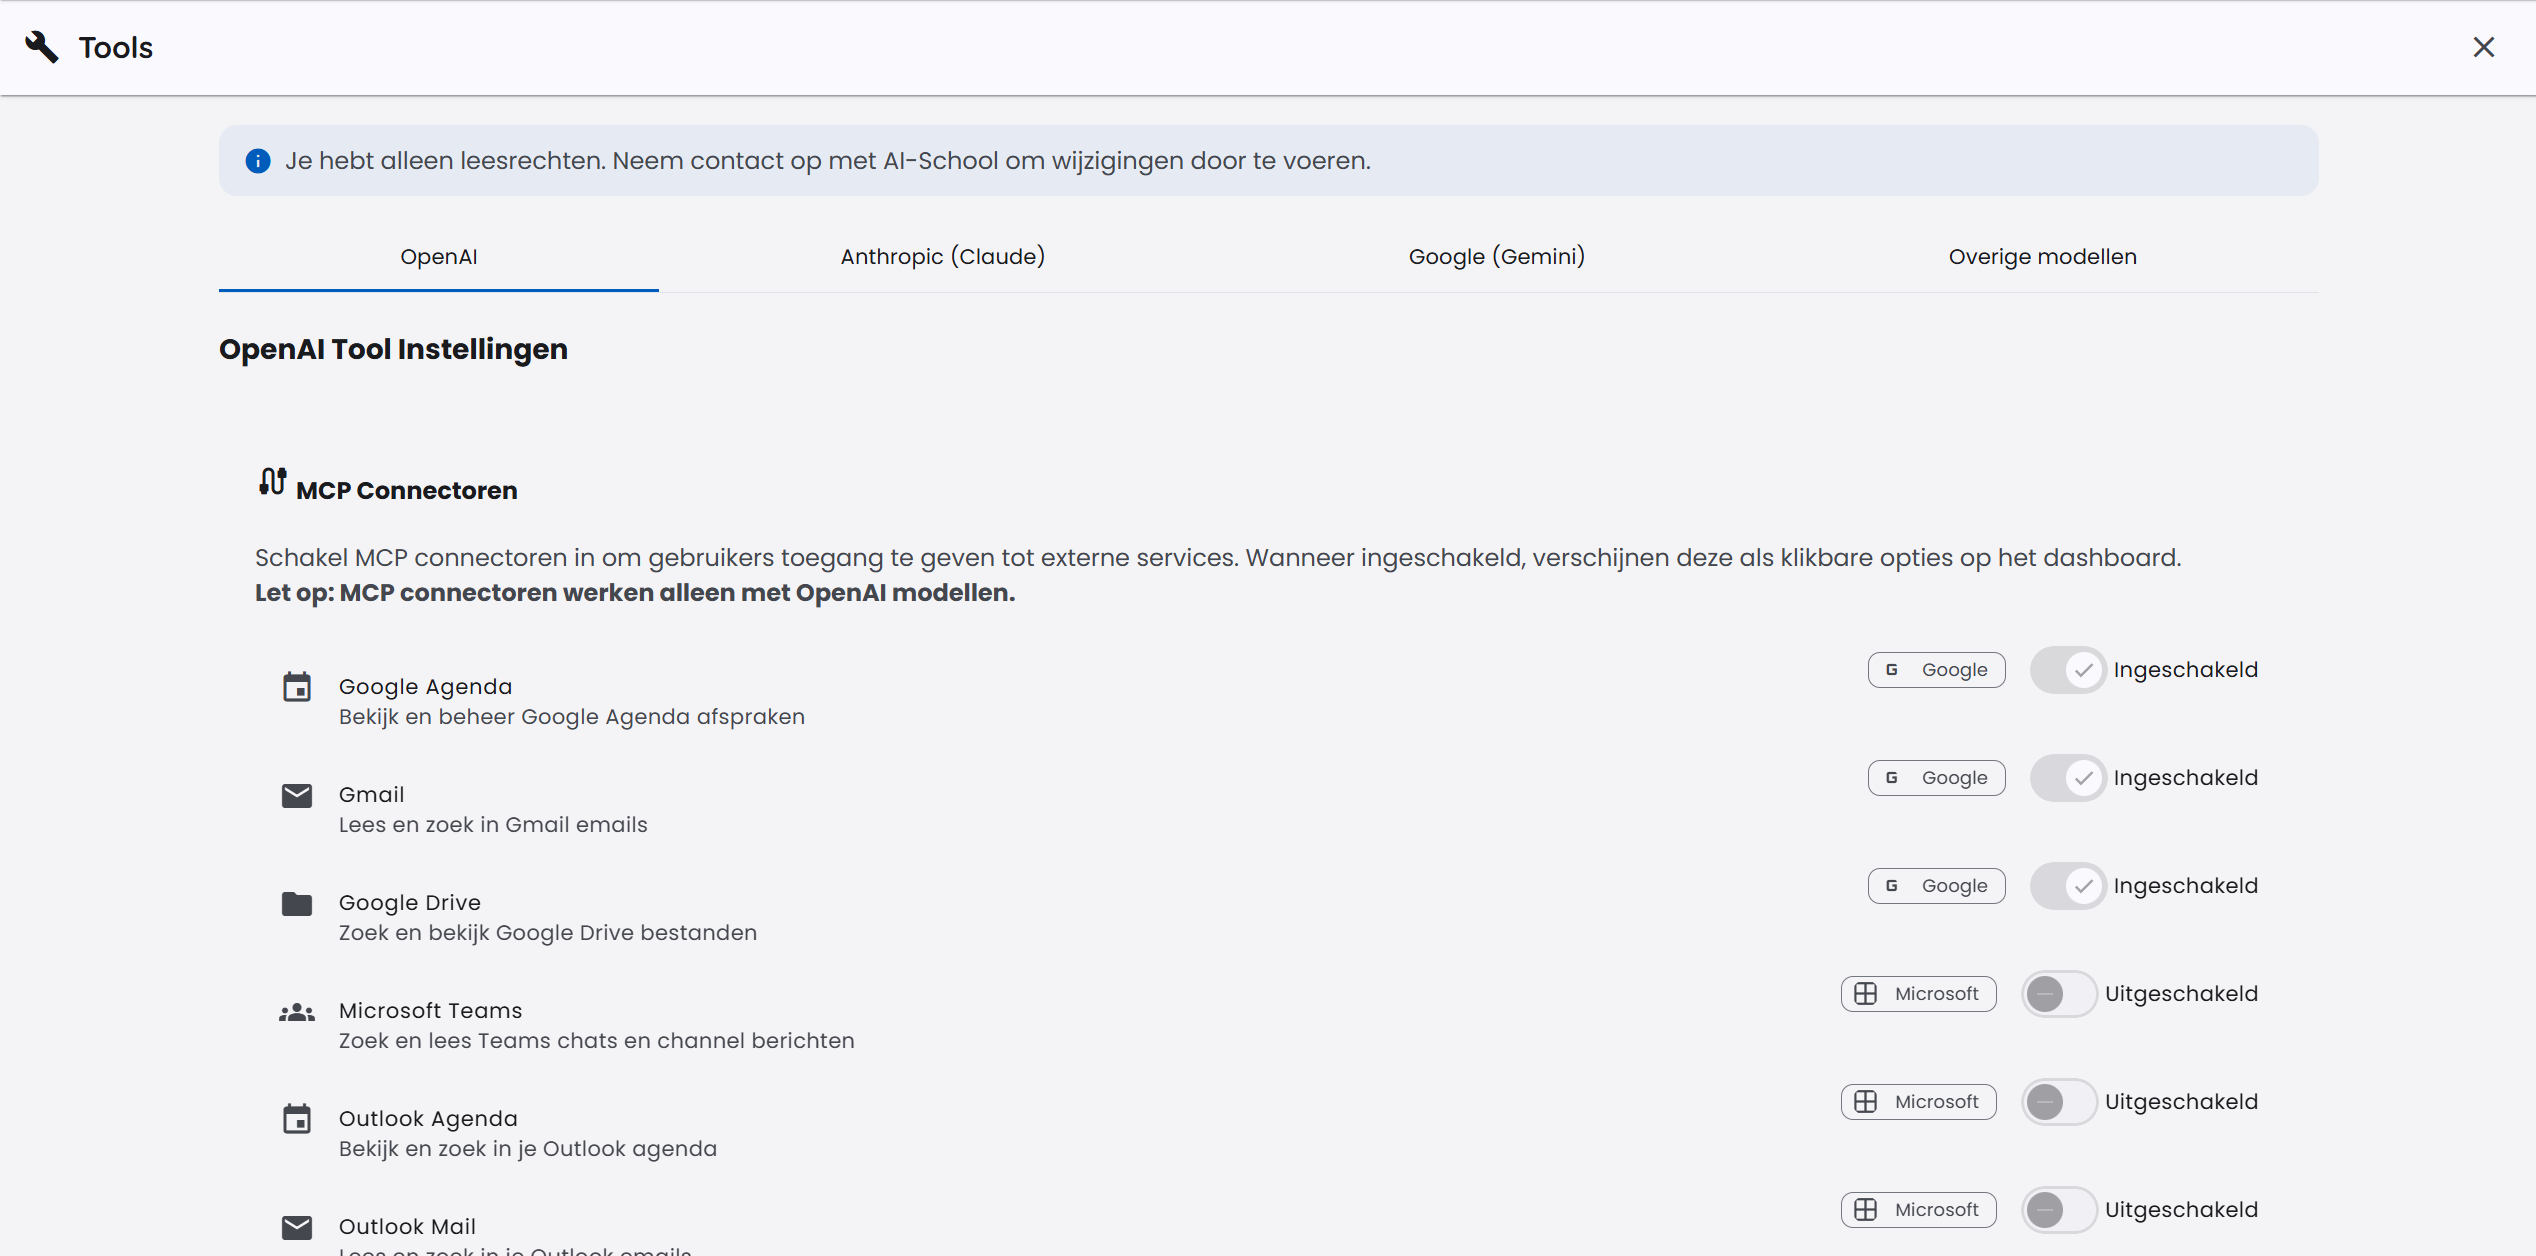Click the Microsoft Teams people icon
This screenshot has width=2536, height=1256.
pos(297,1011)
